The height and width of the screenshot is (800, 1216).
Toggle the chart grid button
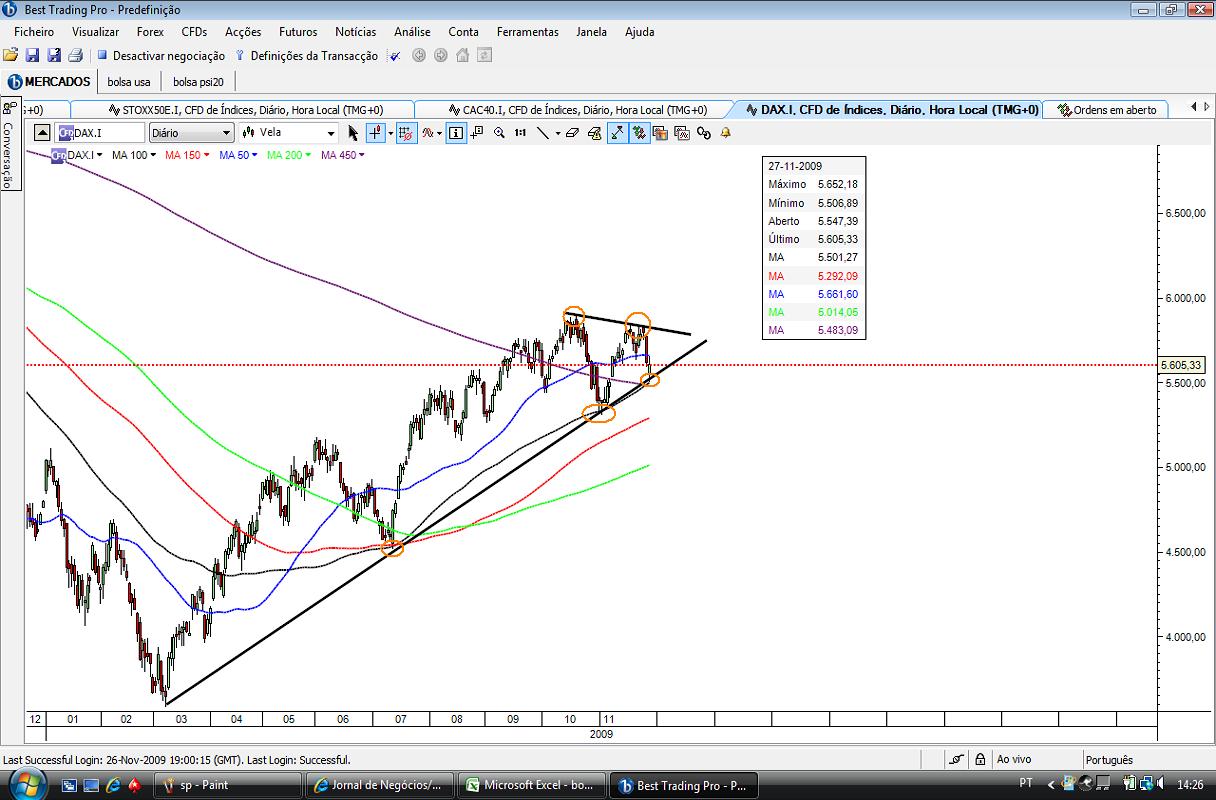[407, 132]
